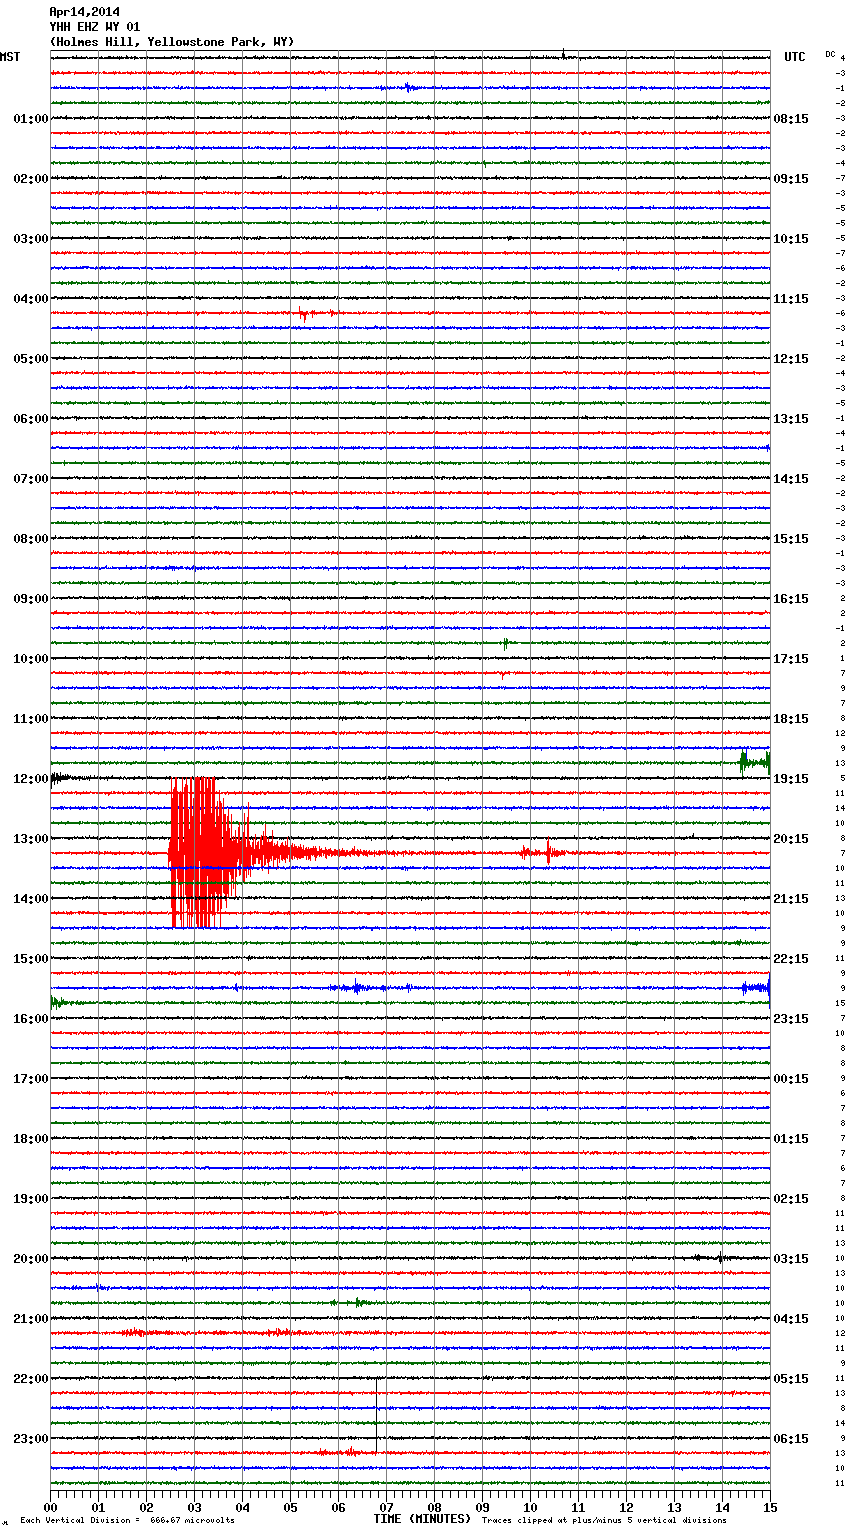Screen dimensions: 850x1534
Task: Select the "01:00" MST time label
Action: 31,119
